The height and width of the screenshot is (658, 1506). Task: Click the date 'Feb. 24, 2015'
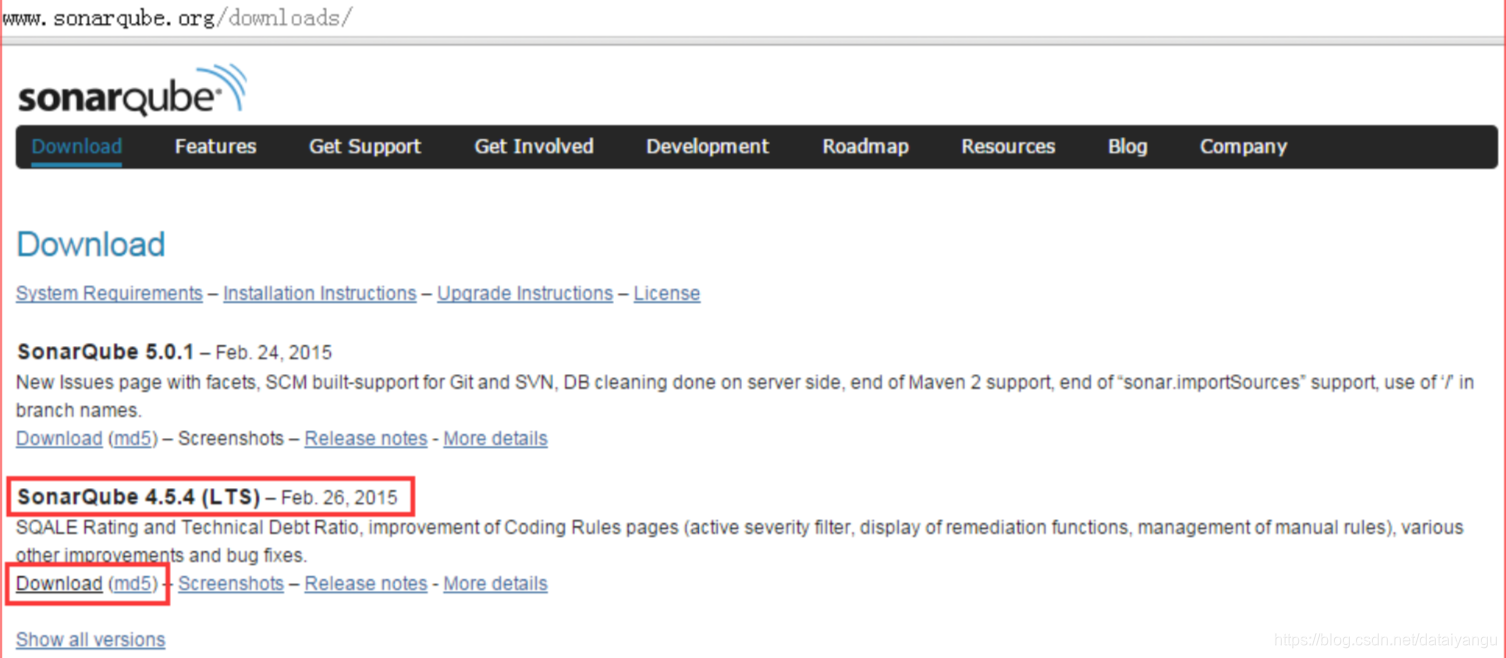[274, 352]
